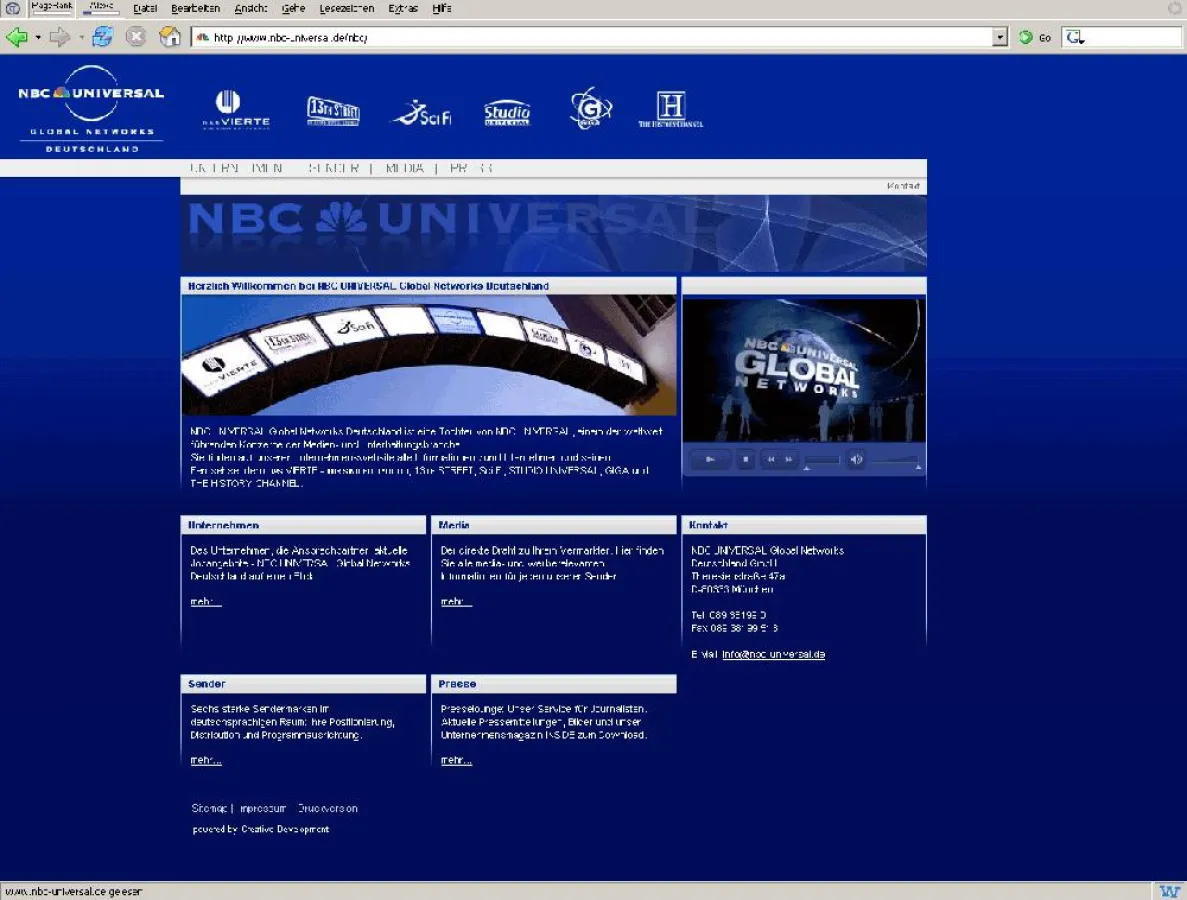Stop the NBC Universal video

click(x=745, y=458)
